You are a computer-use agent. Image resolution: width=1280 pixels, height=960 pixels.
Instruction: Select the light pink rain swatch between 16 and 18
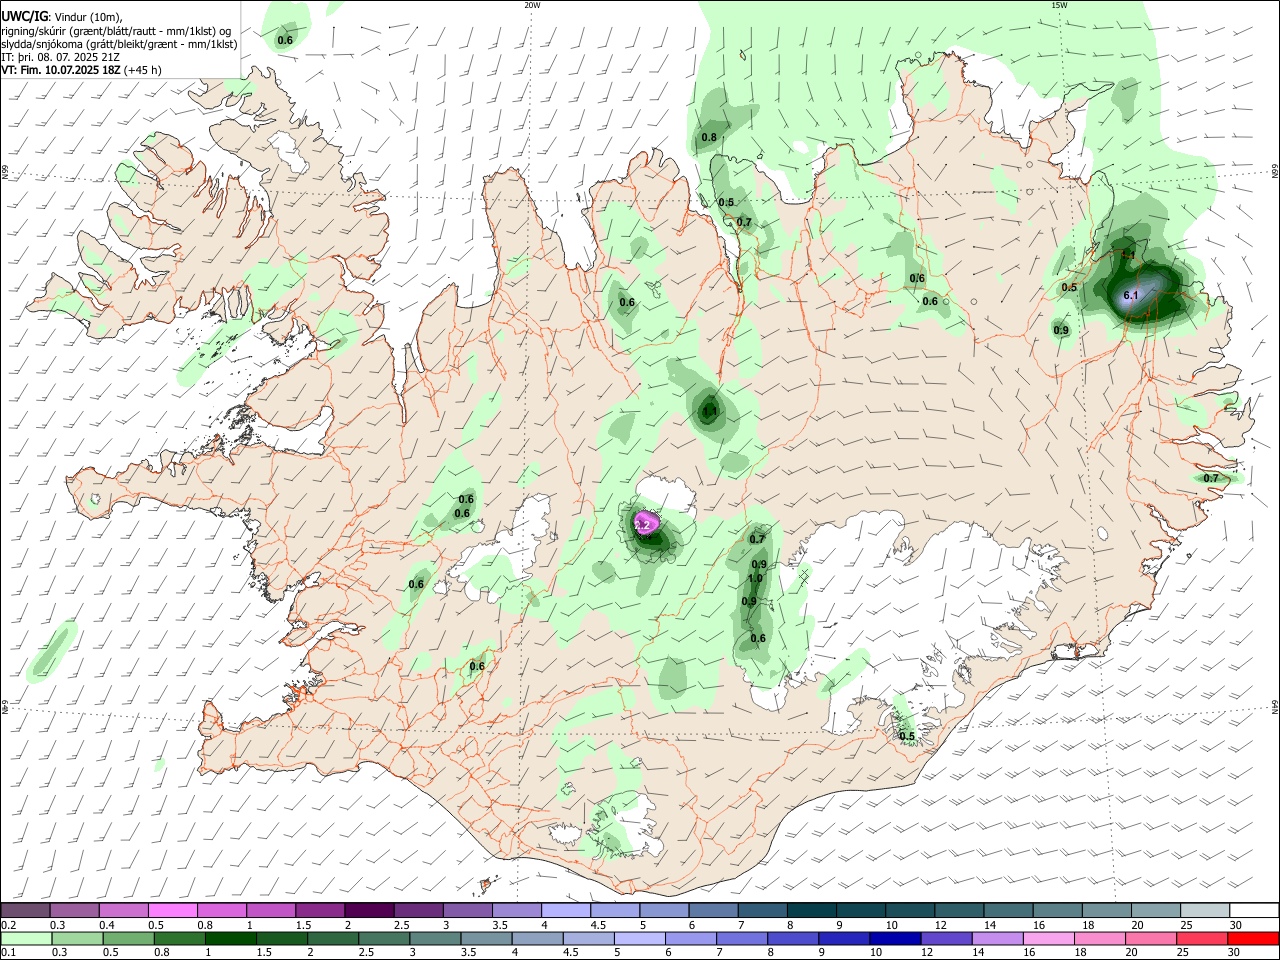pos(1048,939)
